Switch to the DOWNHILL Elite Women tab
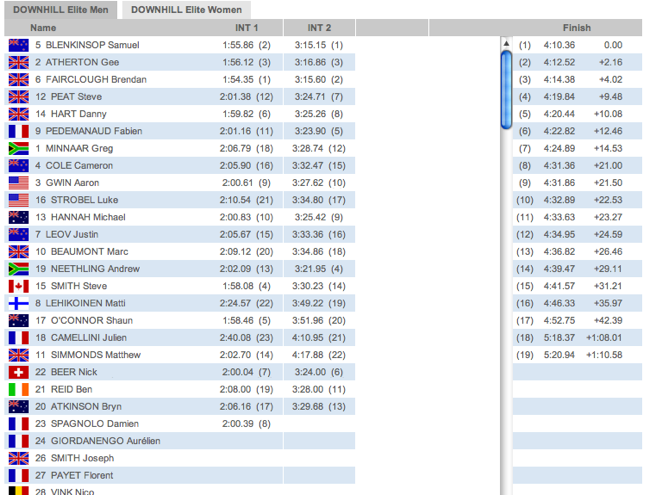Image resolution: width=650 pixels, height=495 pixels. (x=186, y=10)
